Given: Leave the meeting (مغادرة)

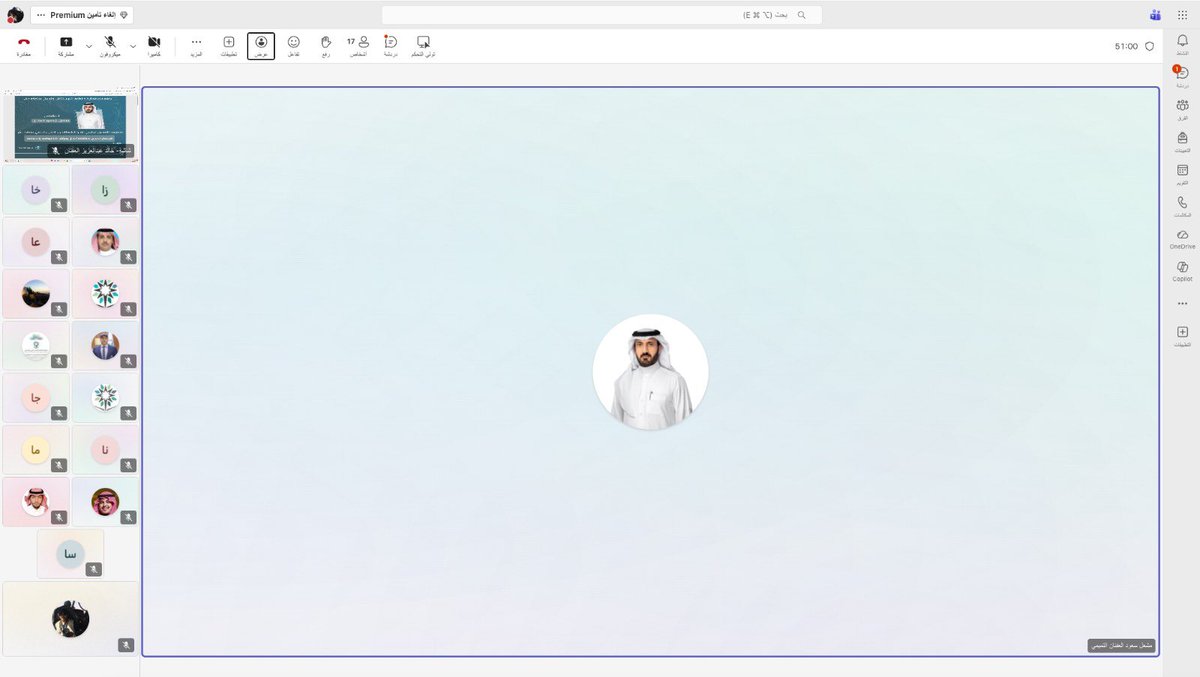Looking at the screenshot, I should pyautogui.click(x=22, y=45).
